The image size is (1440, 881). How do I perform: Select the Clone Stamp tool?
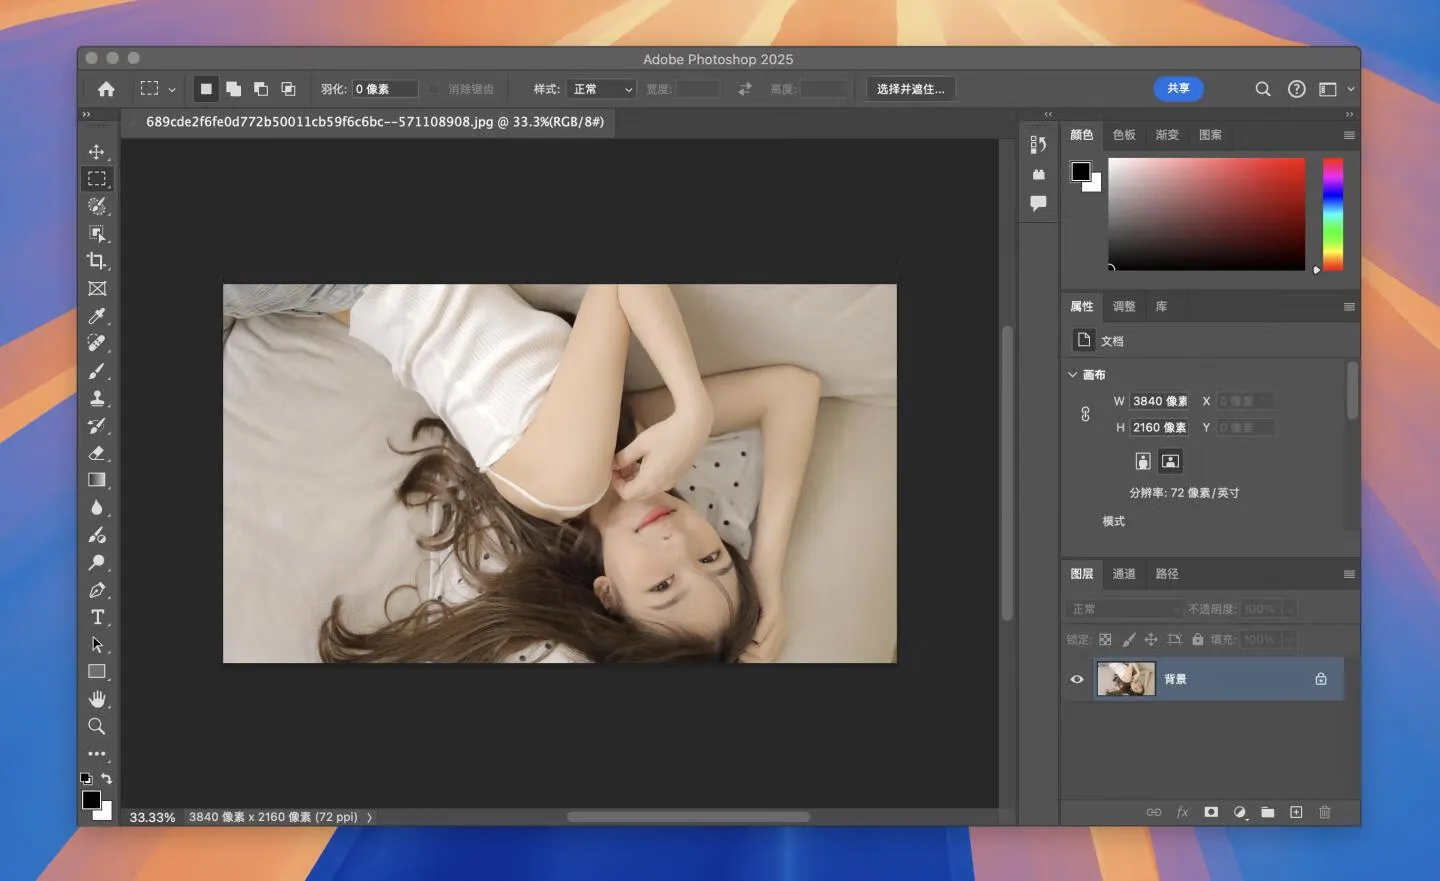(97, 398)
